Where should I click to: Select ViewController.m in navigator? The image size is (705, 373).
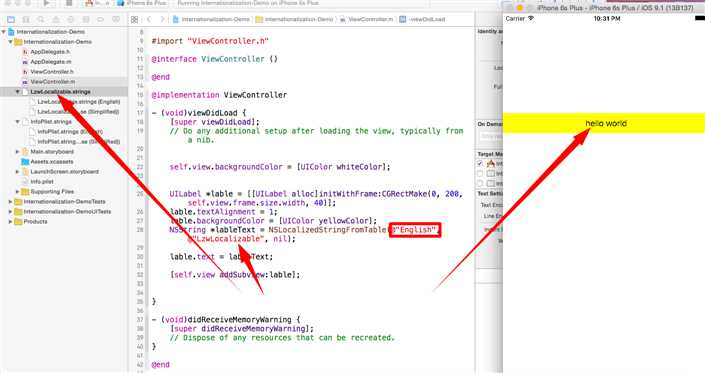52,82
